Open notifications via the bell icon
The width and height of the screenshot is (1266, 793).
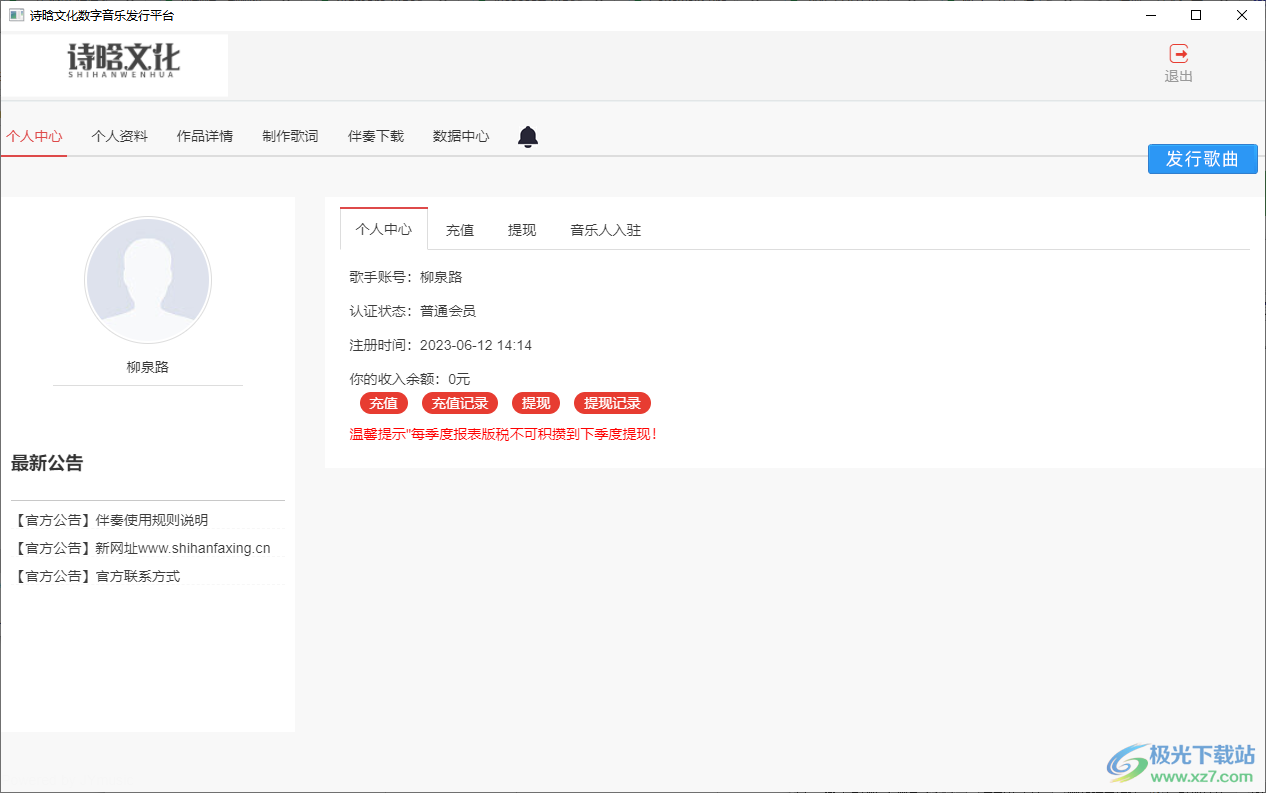click(x=527, y=137)
